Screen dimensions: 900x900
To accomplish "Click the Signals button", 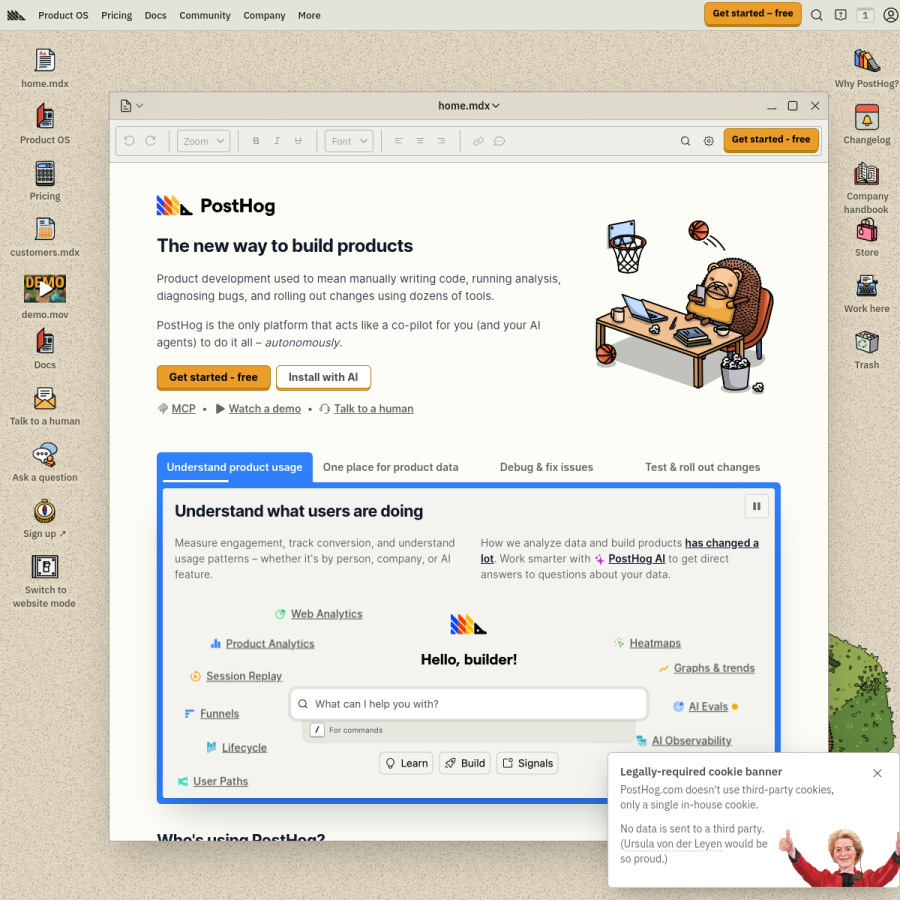I will (527, 763).
